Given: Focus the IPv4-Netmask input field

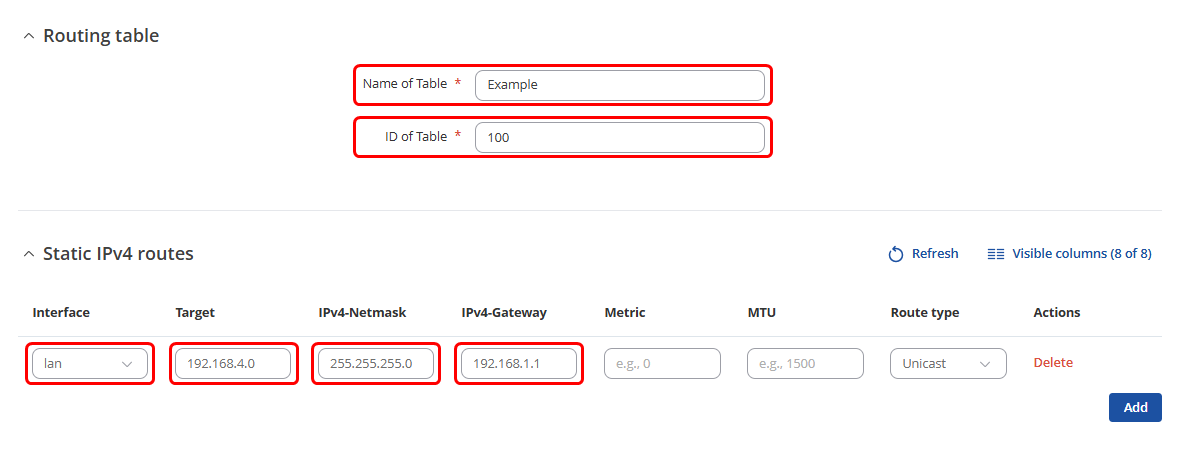Looking at the screenshot, I should [x=376, y=364].
